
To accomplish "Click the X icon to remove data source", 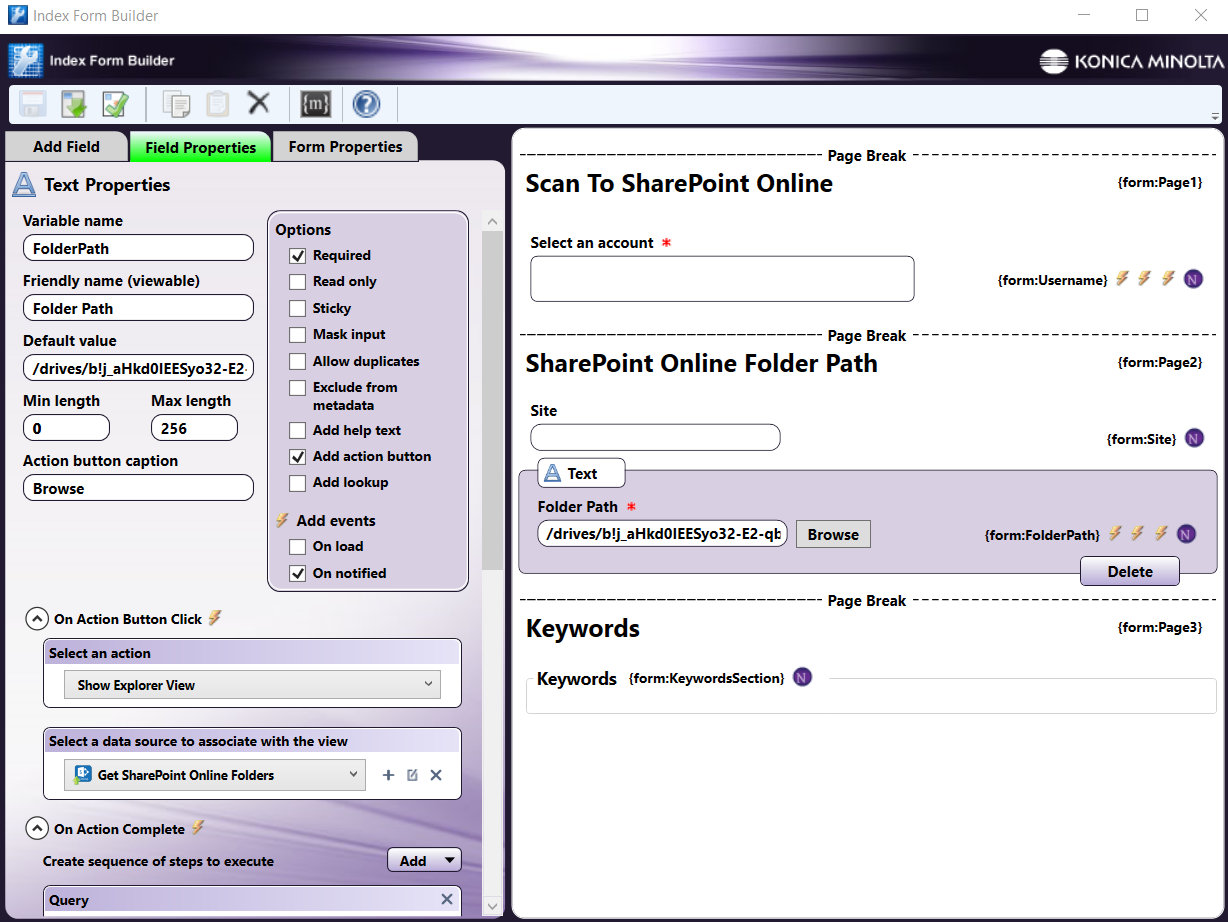I will (x=436, y=775).
